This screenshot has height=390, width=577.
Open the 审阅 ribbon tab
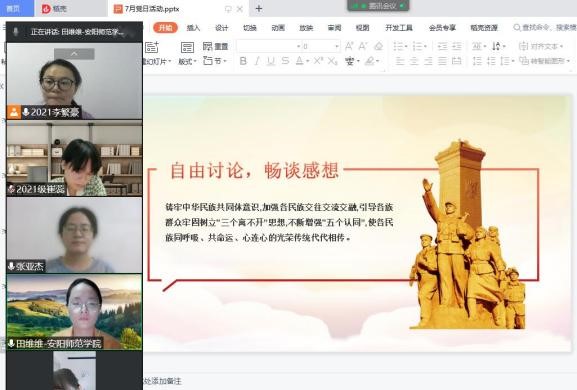tap(334, 28)
